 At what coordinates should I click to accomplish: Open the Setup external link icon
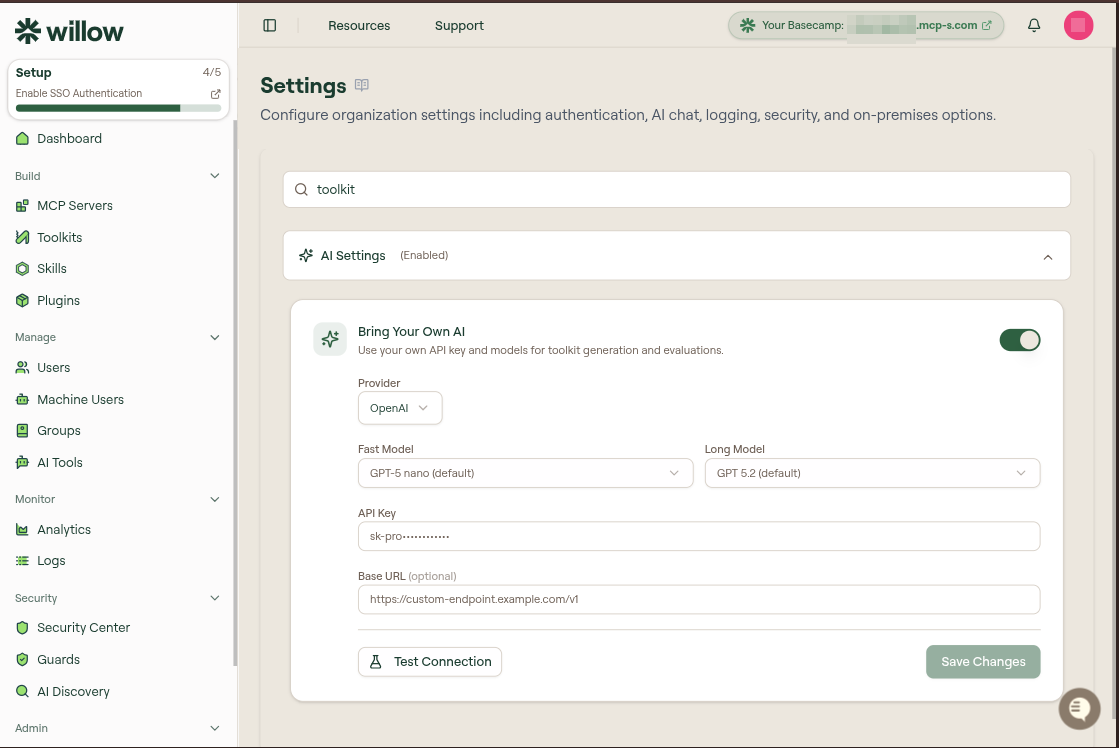click(216, 94)
